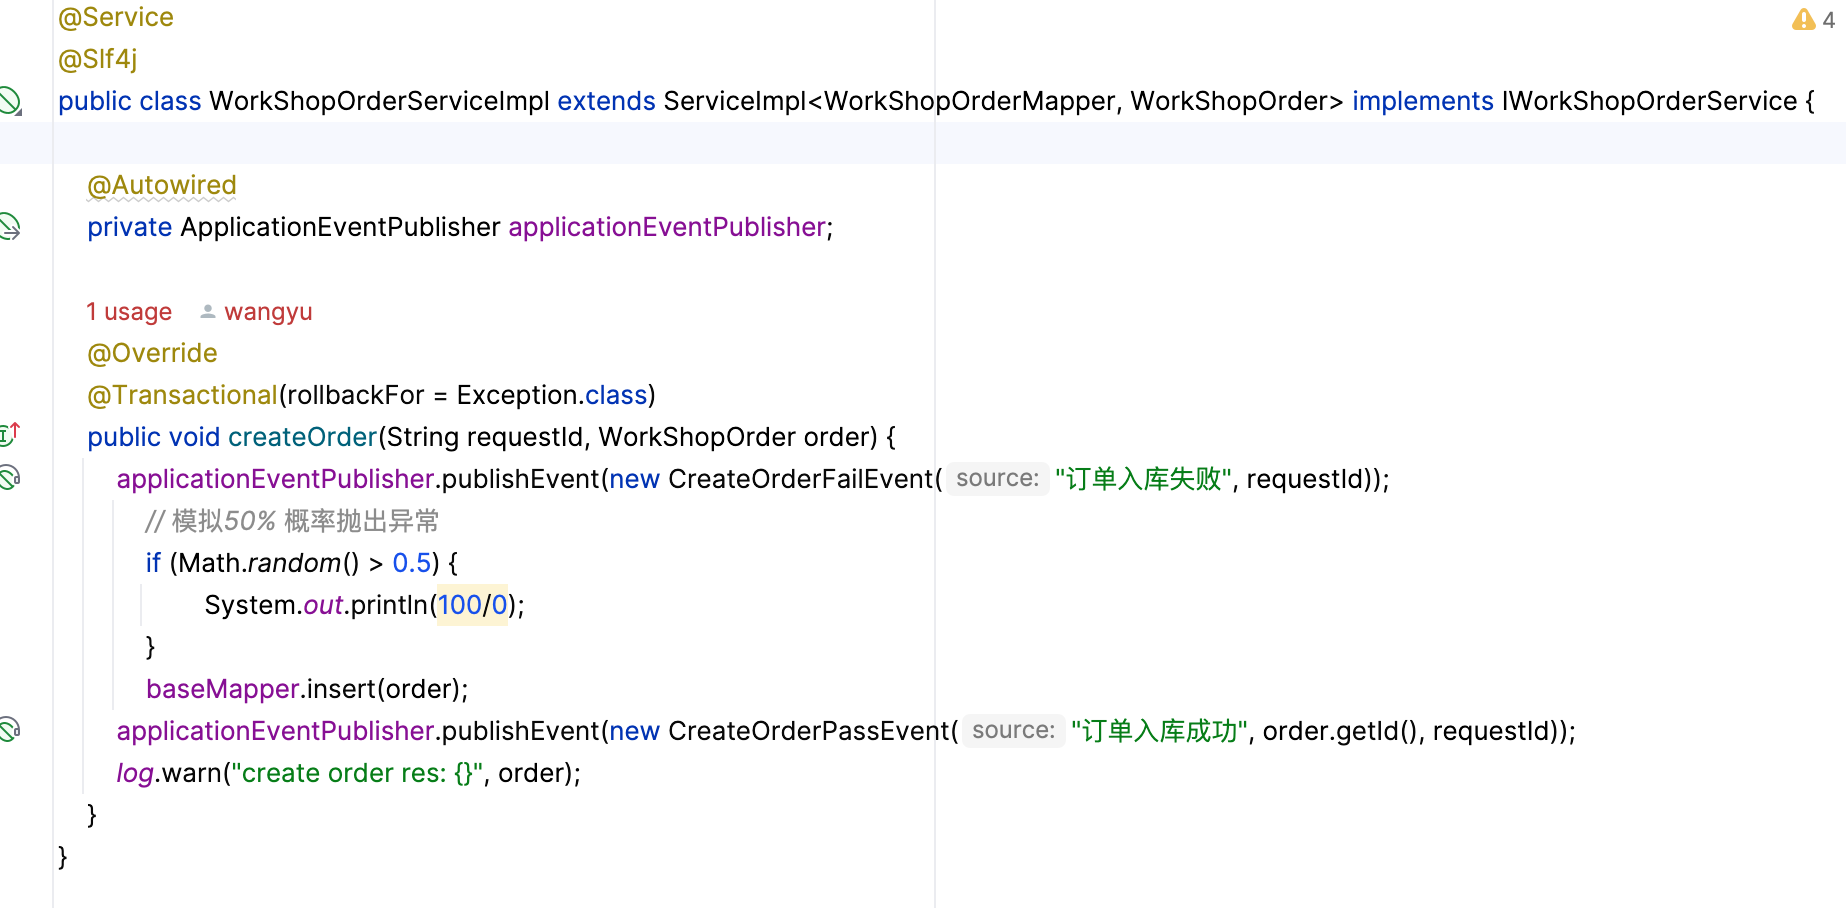Image resolution: width=1846 pixels, height=908 pixels.
Task: Click the highlighted 100/0 expression
Action: [x=472, y=605]
